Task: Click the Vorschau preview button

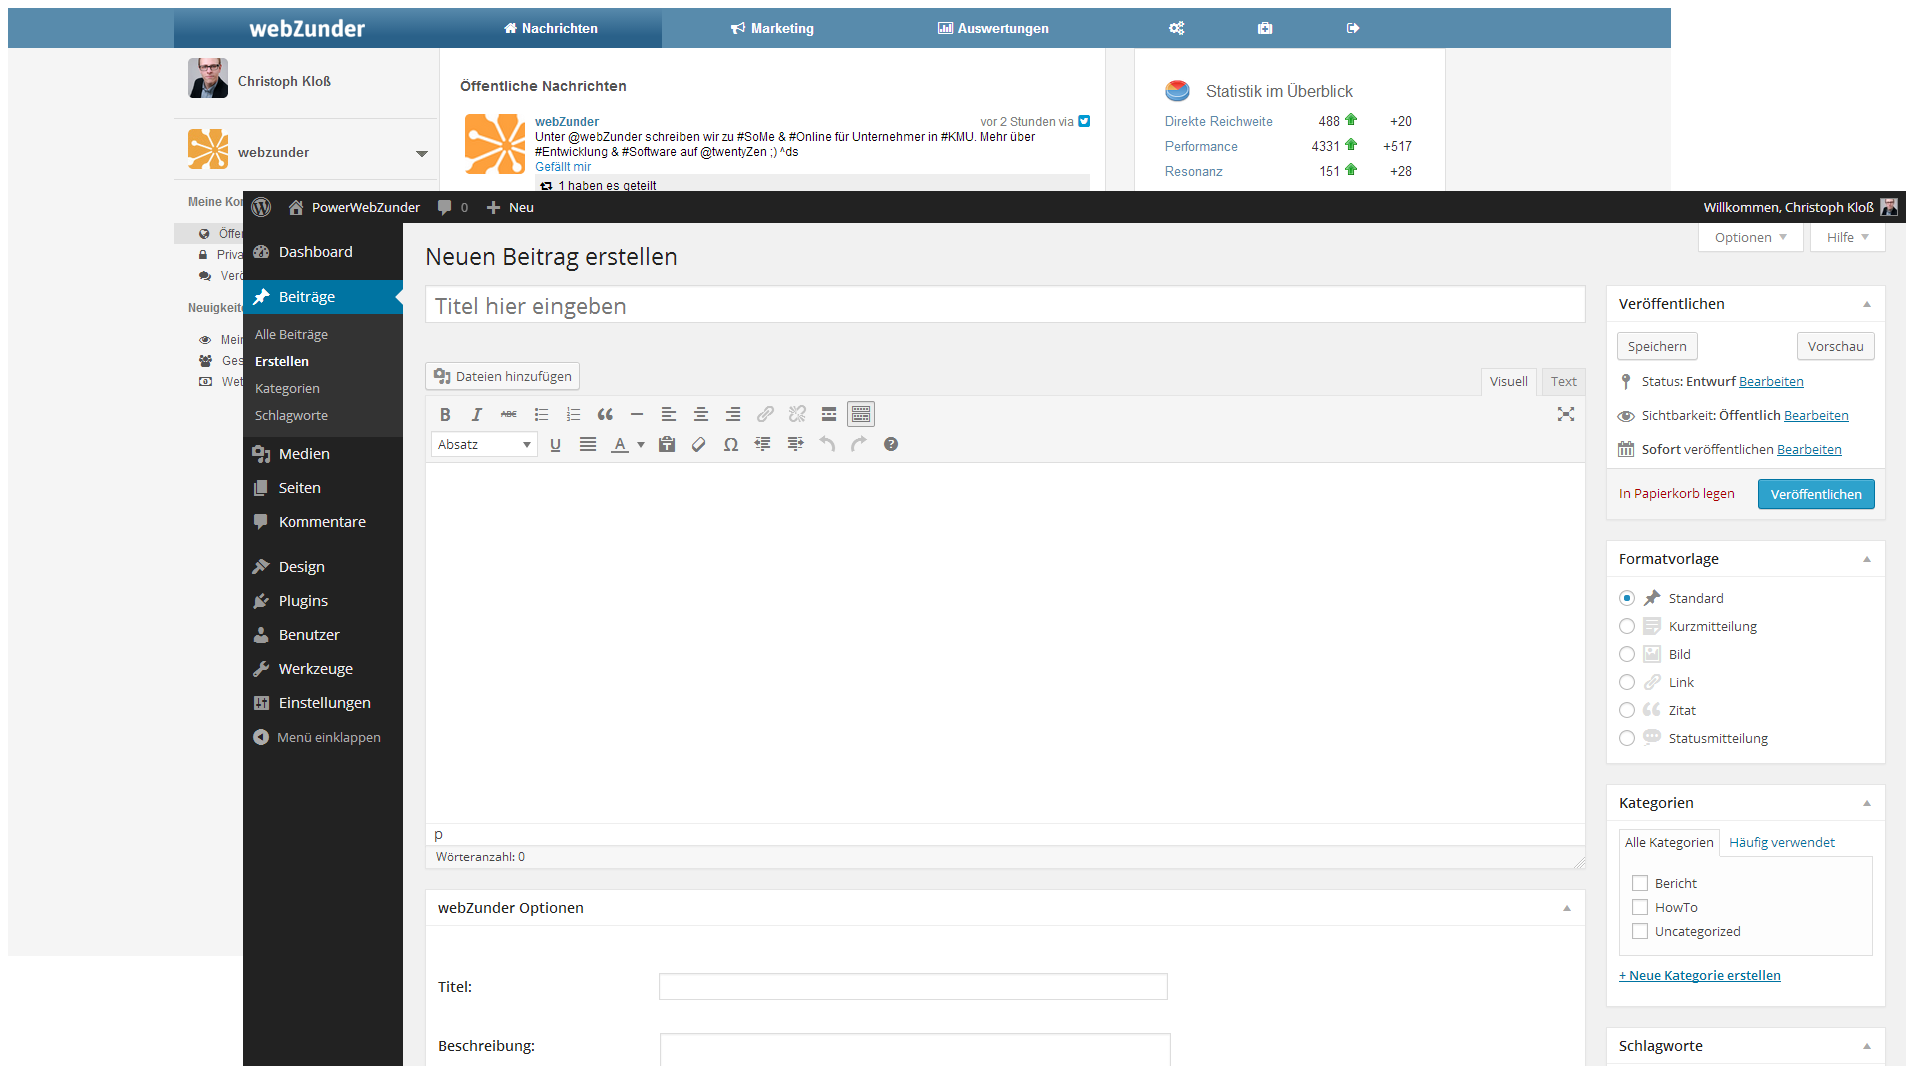Action: (1835, 346)
